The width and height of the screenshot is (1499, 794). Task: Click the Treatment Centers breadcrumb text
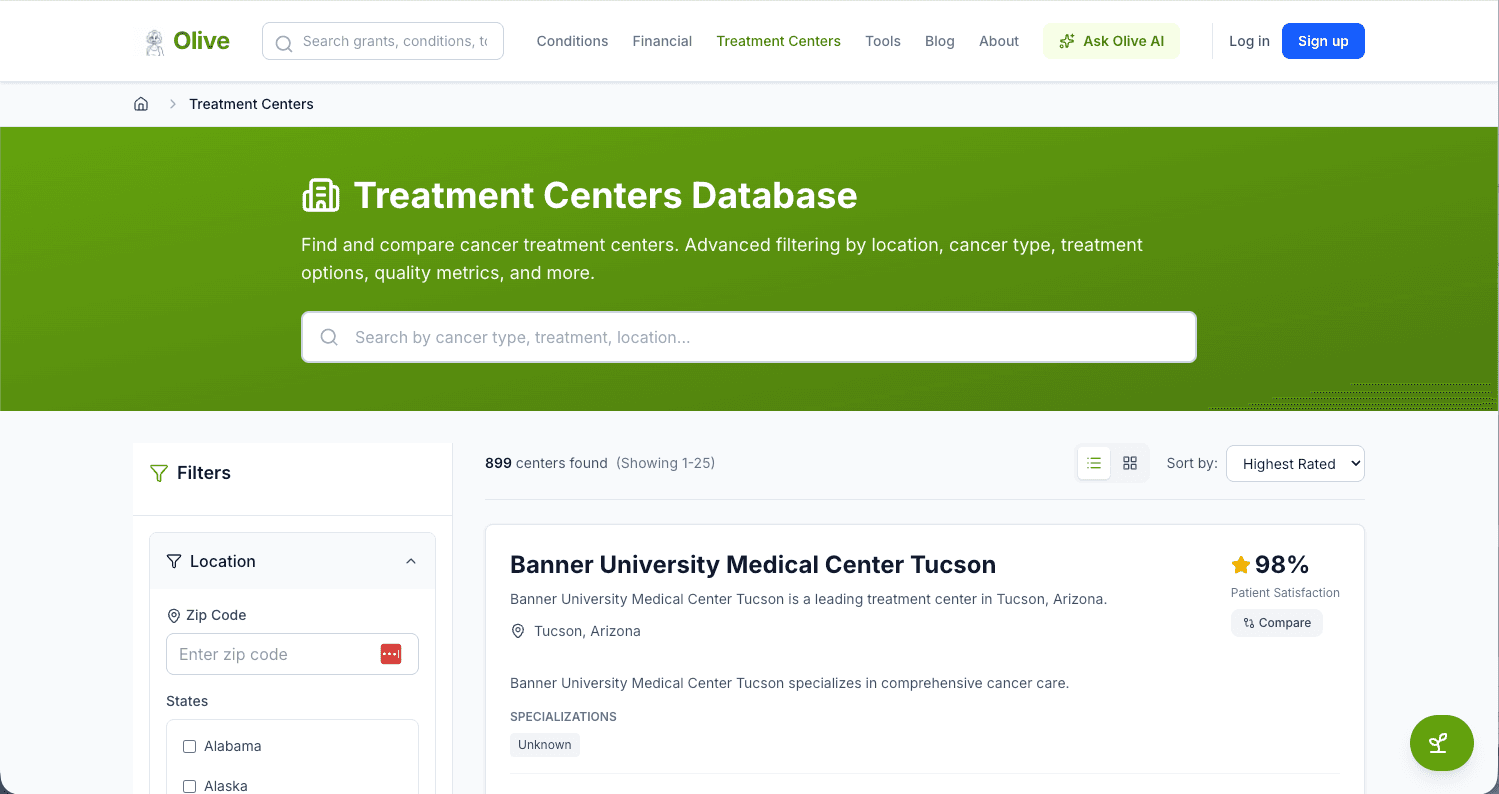[251, 104]
